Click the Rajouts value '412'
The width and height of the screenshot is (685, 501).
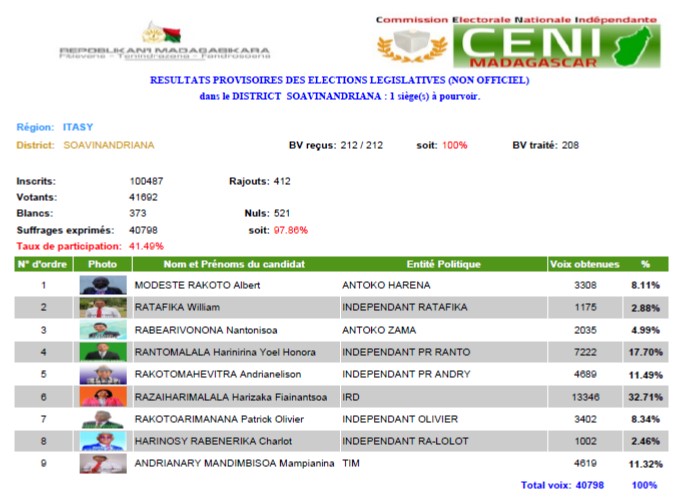[x=282, y=181]
